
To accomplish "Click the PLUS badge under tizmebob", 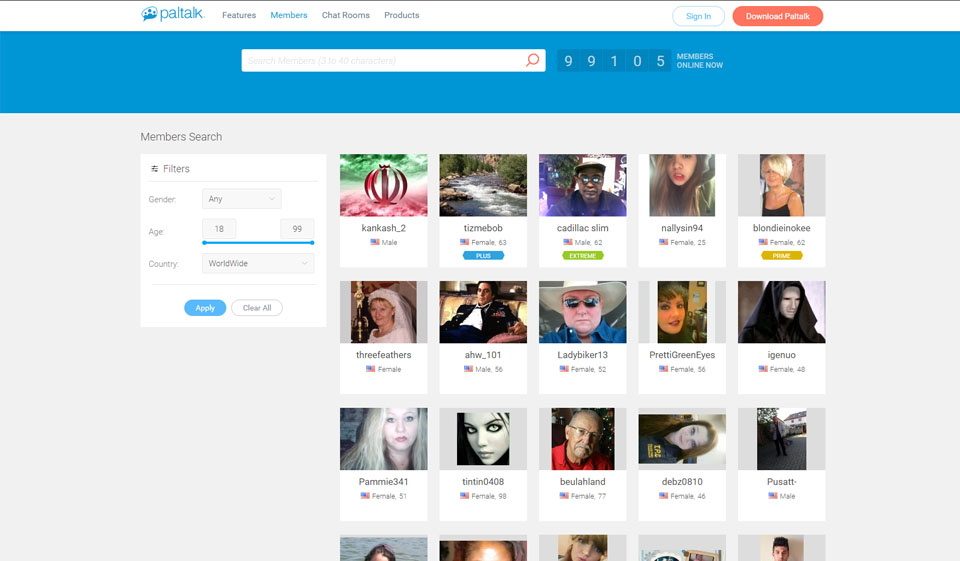I will coord(483,255).
